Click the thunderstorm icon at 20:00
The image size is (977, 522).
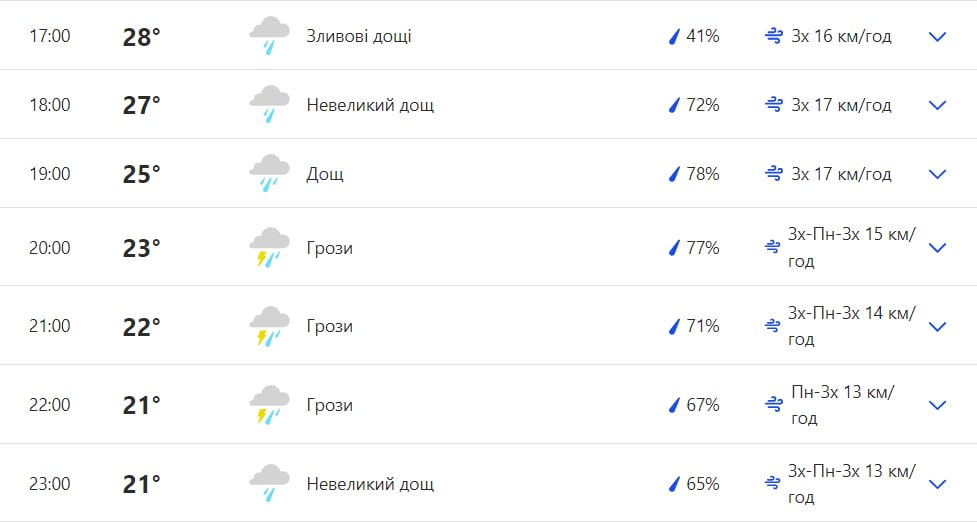click(x=269, y=248)
